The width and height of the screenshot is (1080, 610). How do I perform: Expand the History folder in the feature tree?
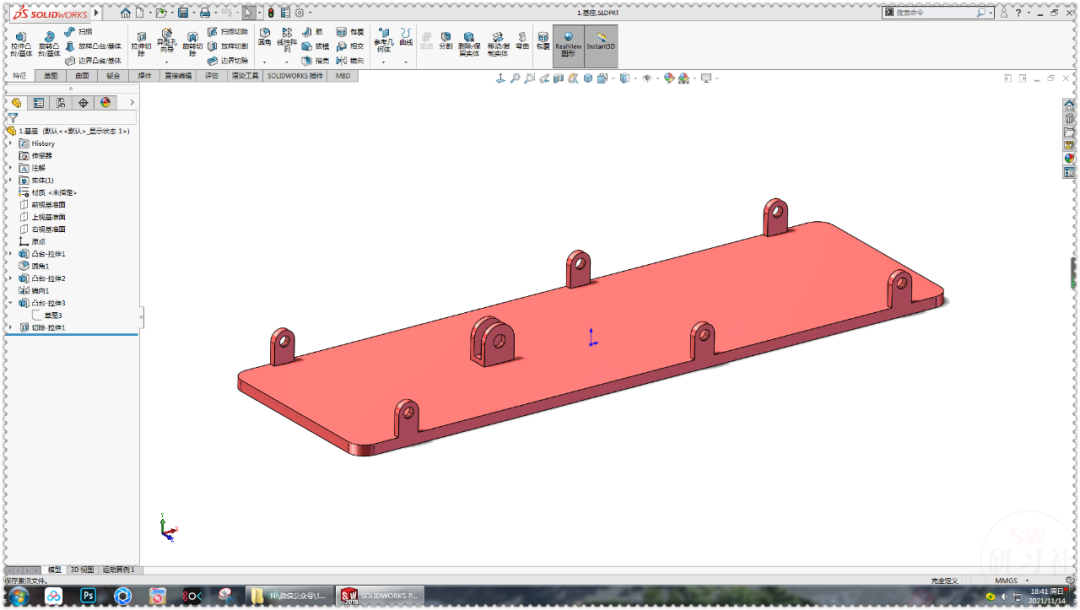(10, 144)
